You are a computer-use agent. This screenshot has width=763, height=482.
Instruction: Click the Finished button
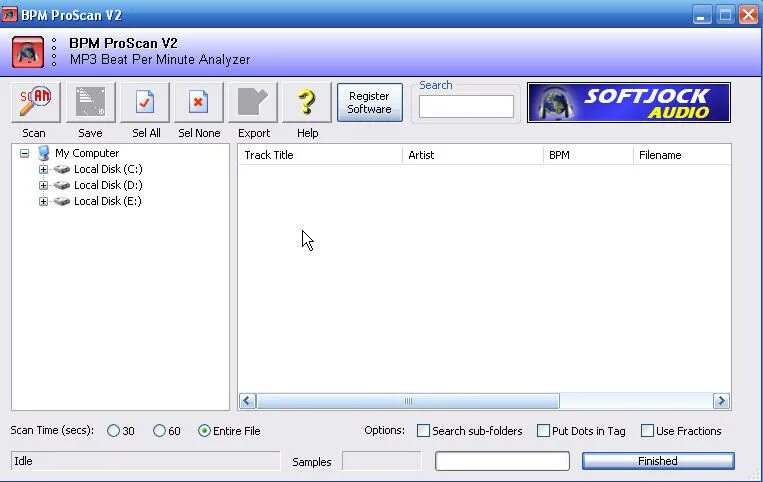point(658,461)
